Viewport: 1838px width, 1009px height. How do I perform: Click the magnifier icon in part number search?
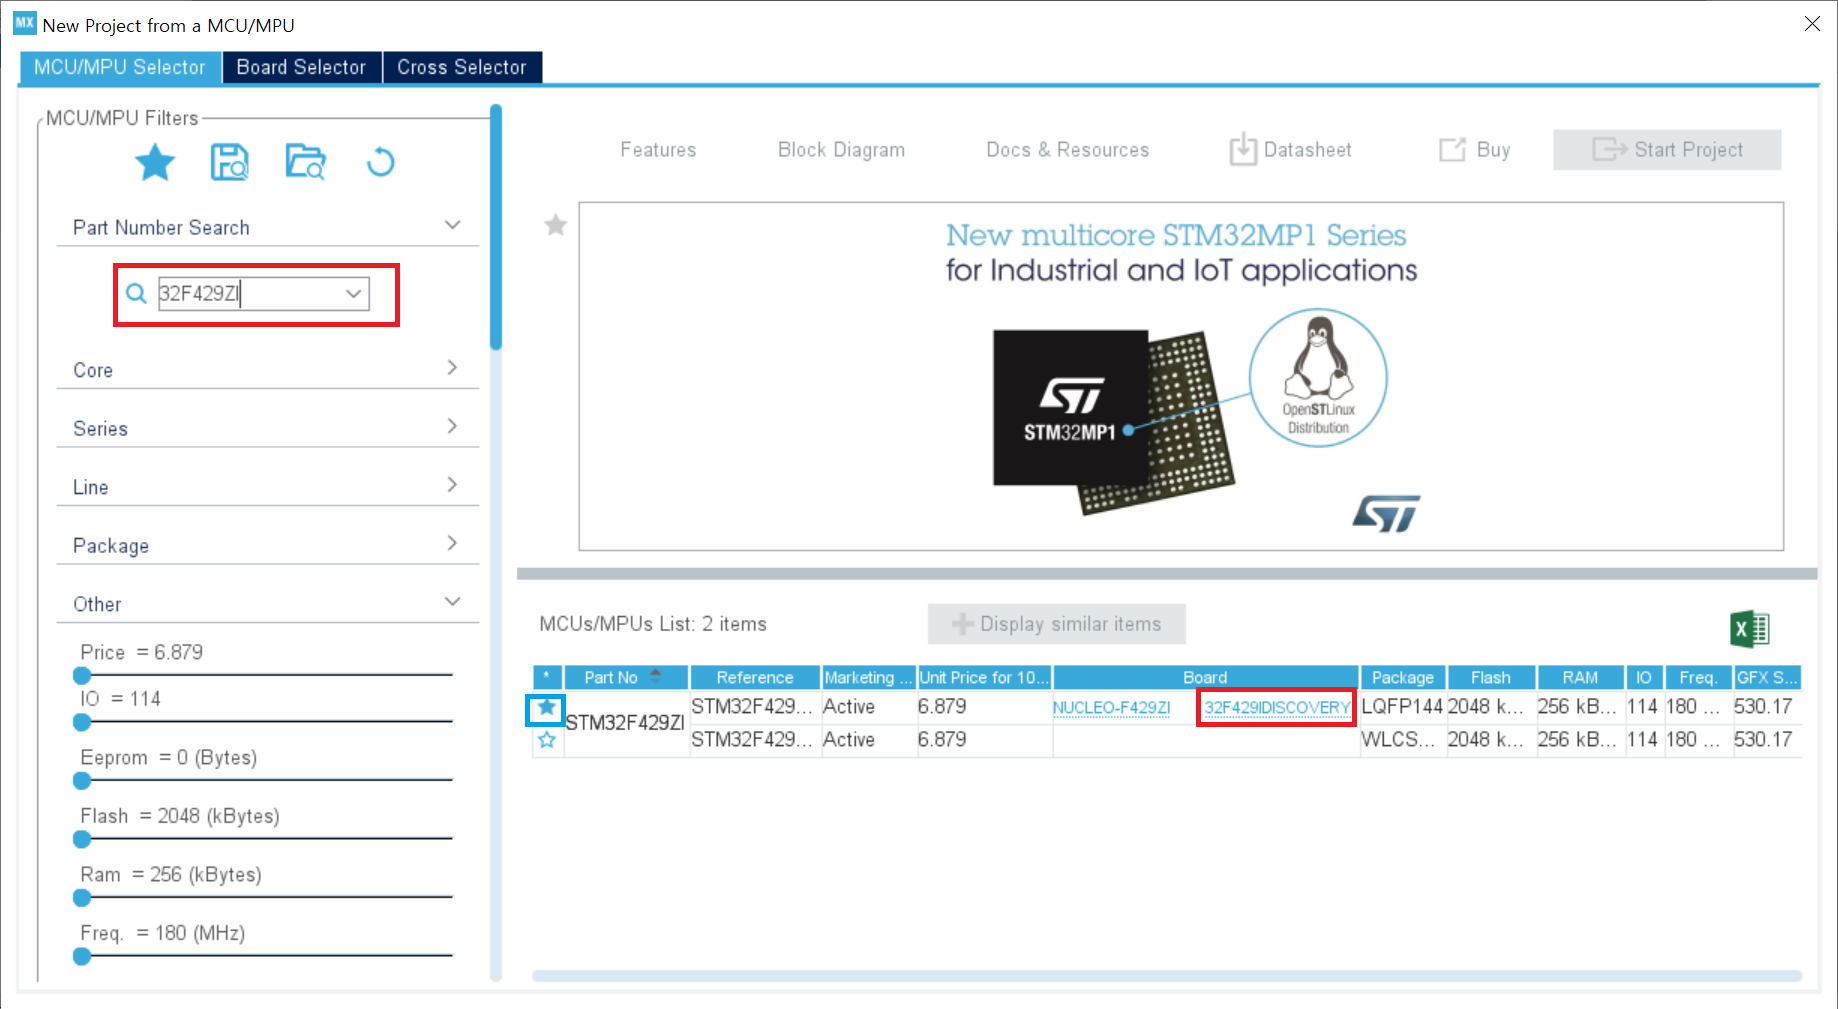(136, 293)
